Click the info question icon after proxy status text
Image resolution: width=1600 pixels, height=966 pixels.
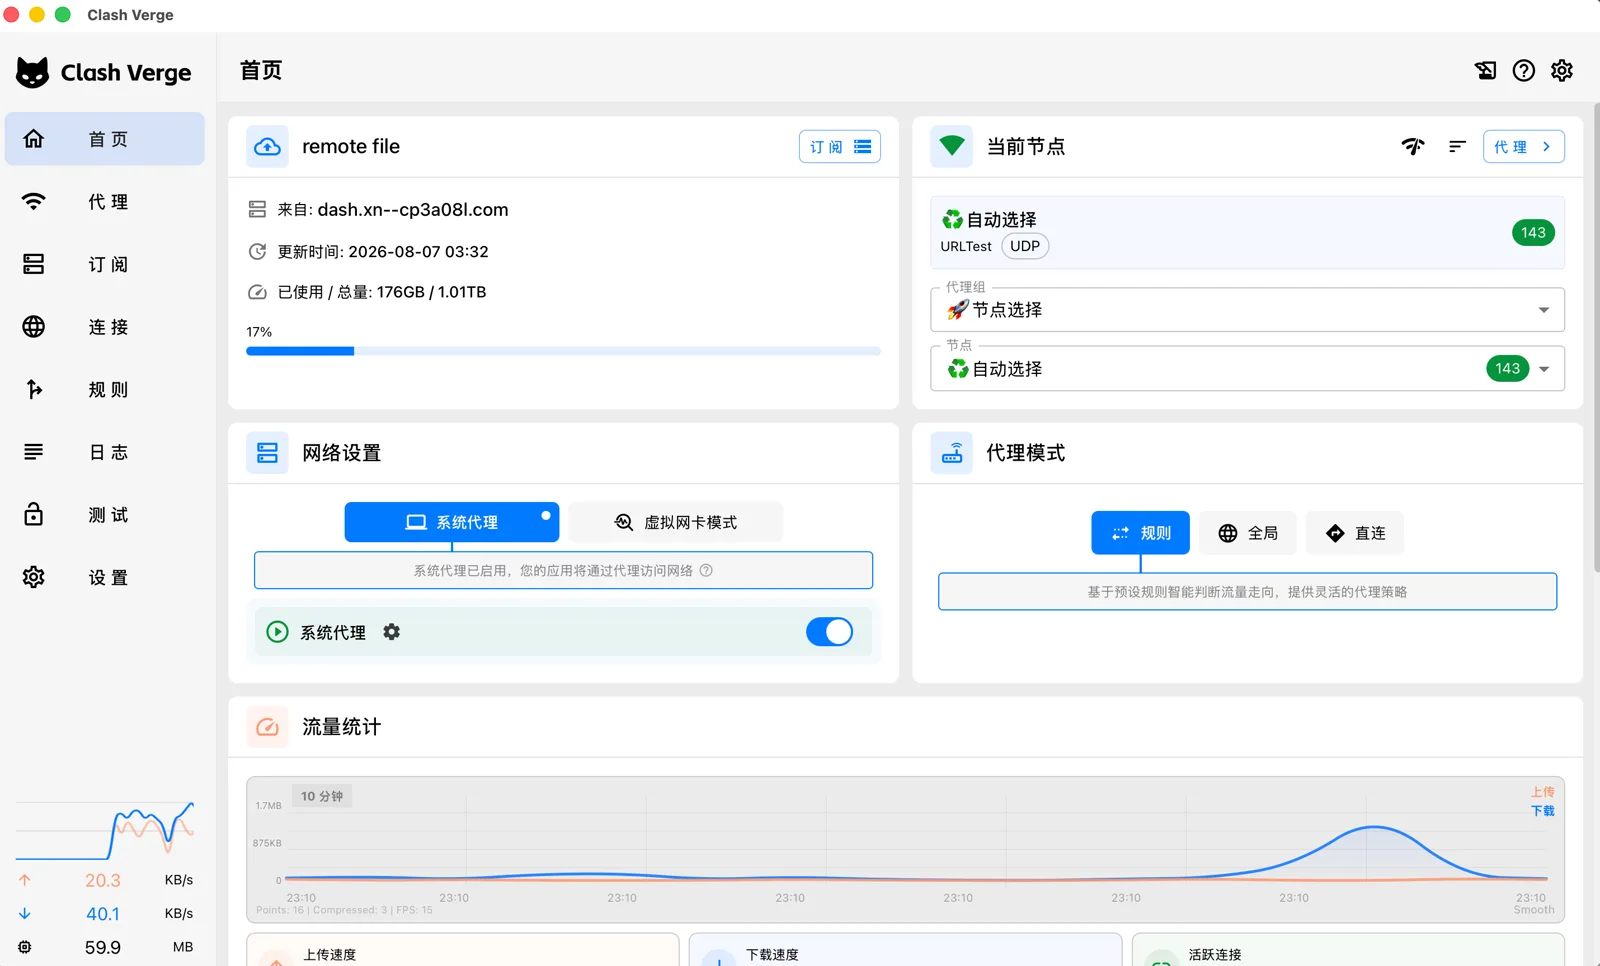click(x=706, y=570)
